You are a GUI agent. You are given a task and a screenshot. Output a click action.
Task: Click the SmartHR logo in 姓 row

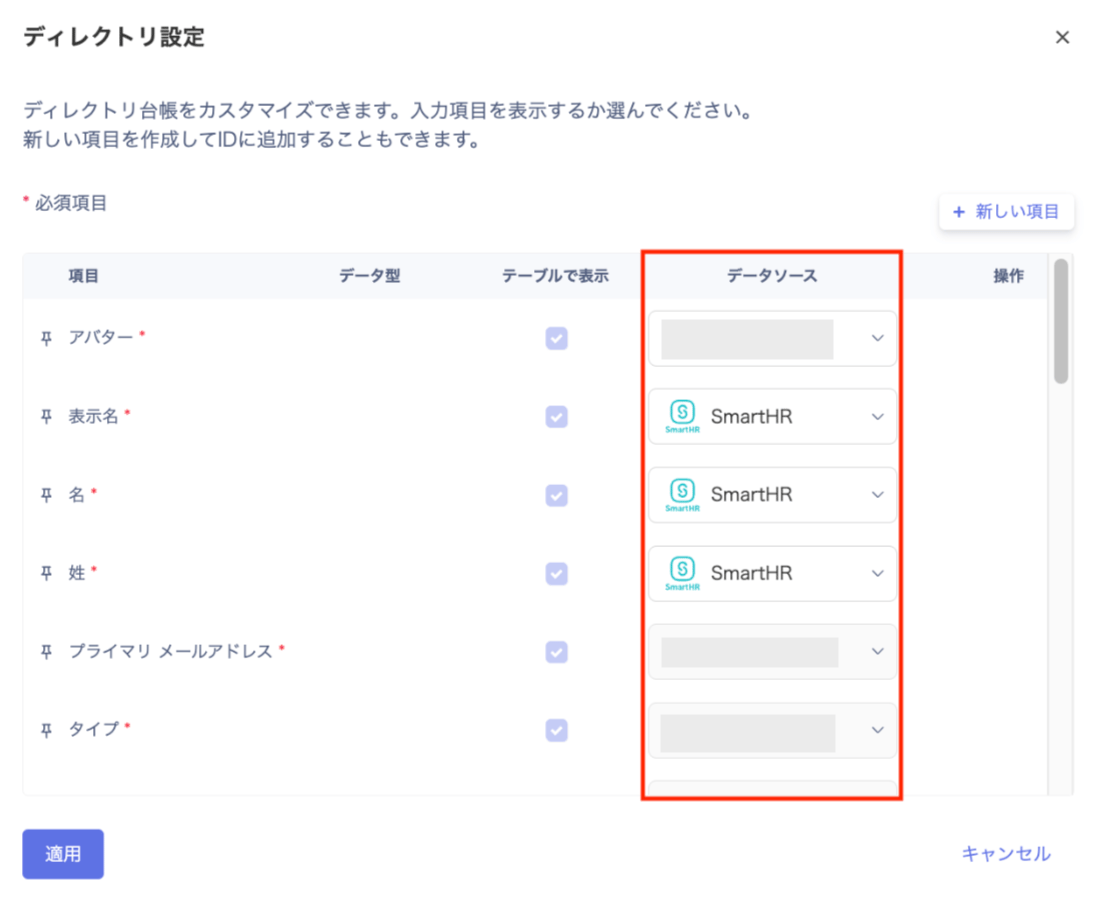click(682, 573)
